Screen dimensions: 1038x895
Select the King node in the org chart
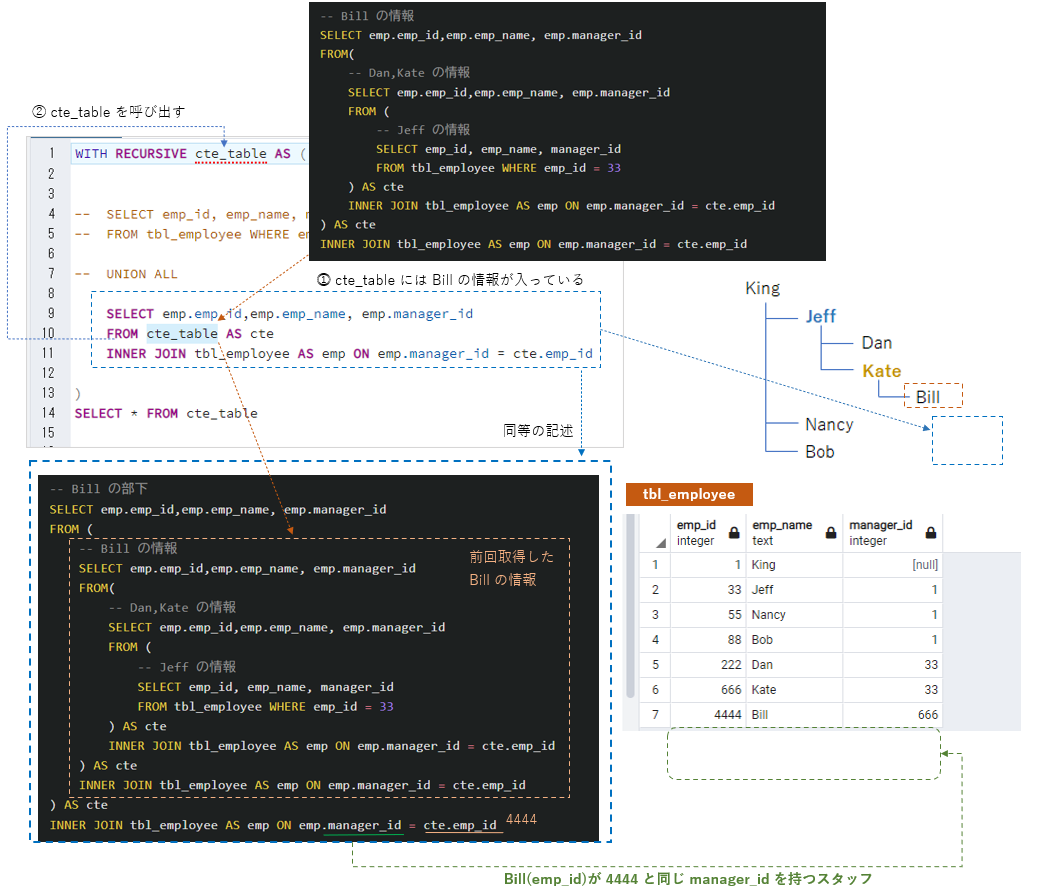[x=762, y=288]
